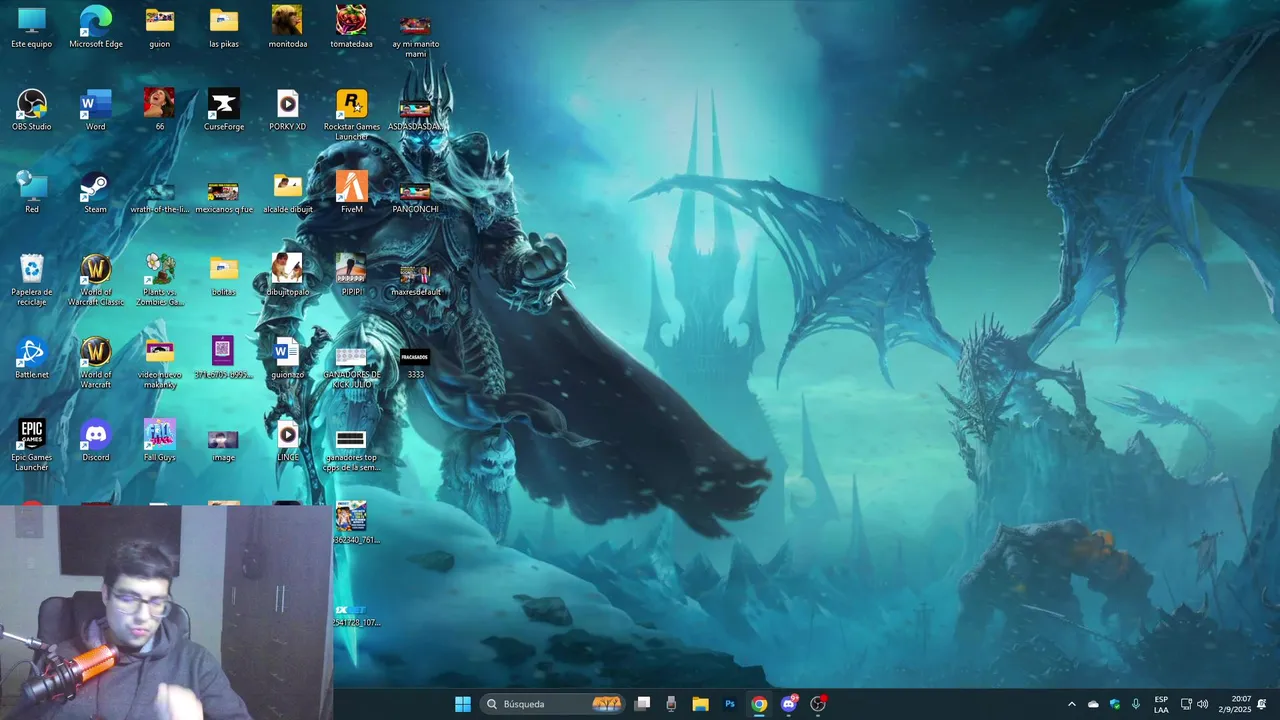The width and height of the screenshot is (1280, 720).
Task: Click the Búsqueda taskbar search box
Action: tap(554, 704)
